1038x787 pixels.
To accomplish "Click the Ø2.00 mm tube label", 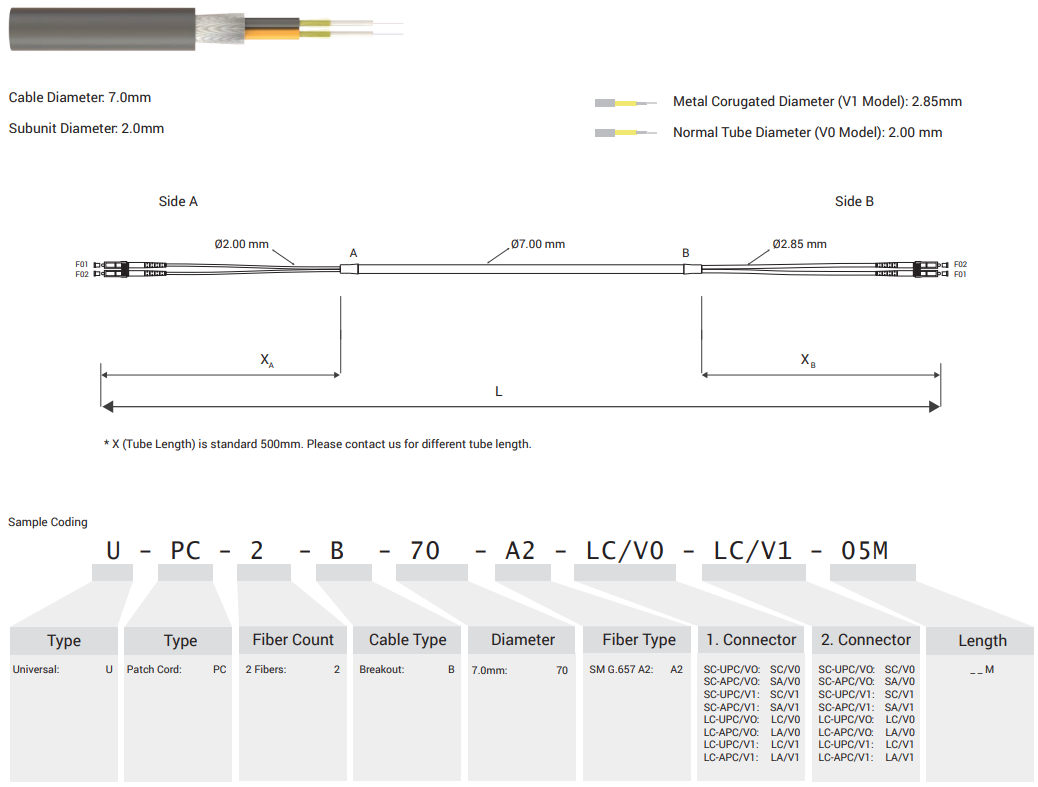I will click(x=241, y=244).
